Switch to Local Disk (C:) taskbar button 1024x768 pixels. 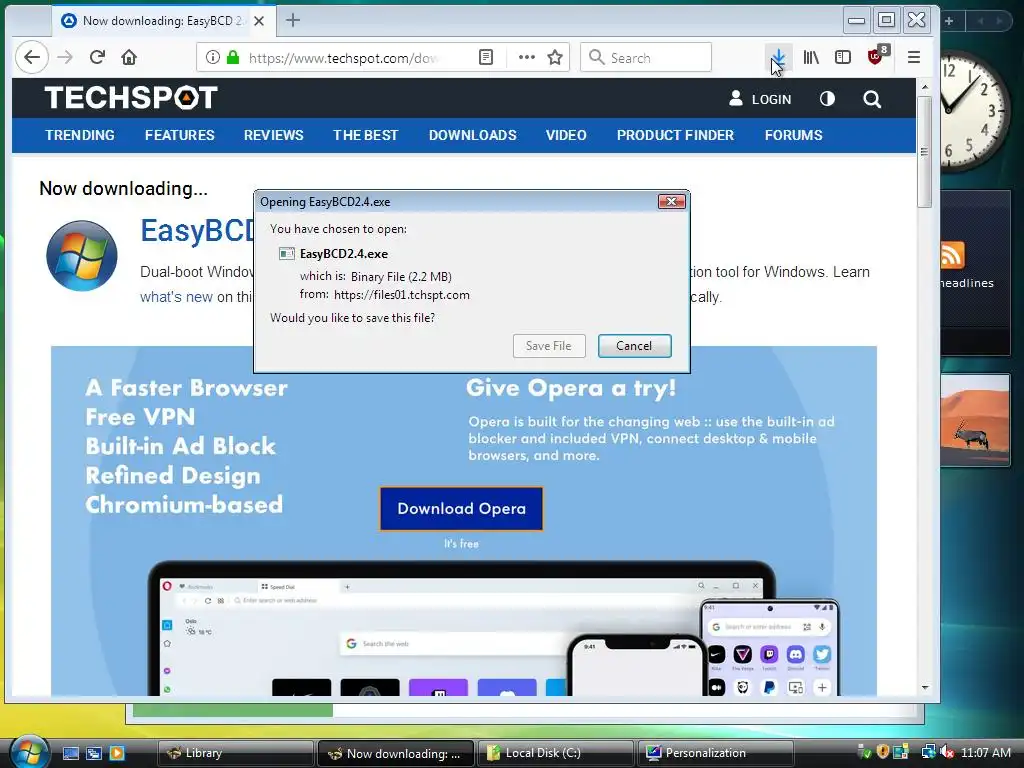click(556, 753)
